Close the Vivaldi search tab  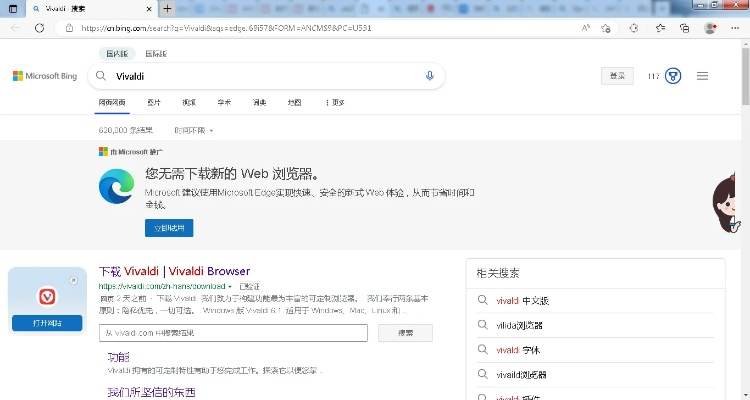[x=149, y=9]
